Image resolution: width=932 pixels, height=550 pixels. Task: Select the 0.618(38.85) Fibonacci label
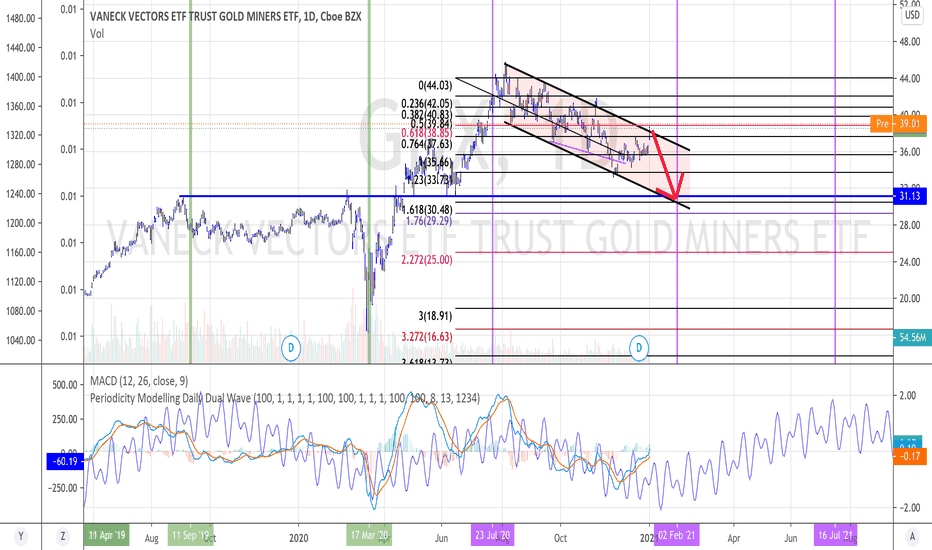[x=427, y=133]
